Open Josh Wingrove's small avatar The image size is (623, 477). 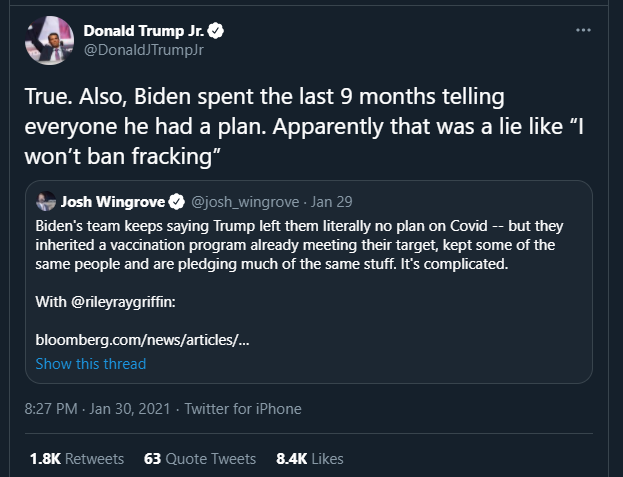(46, 201)
